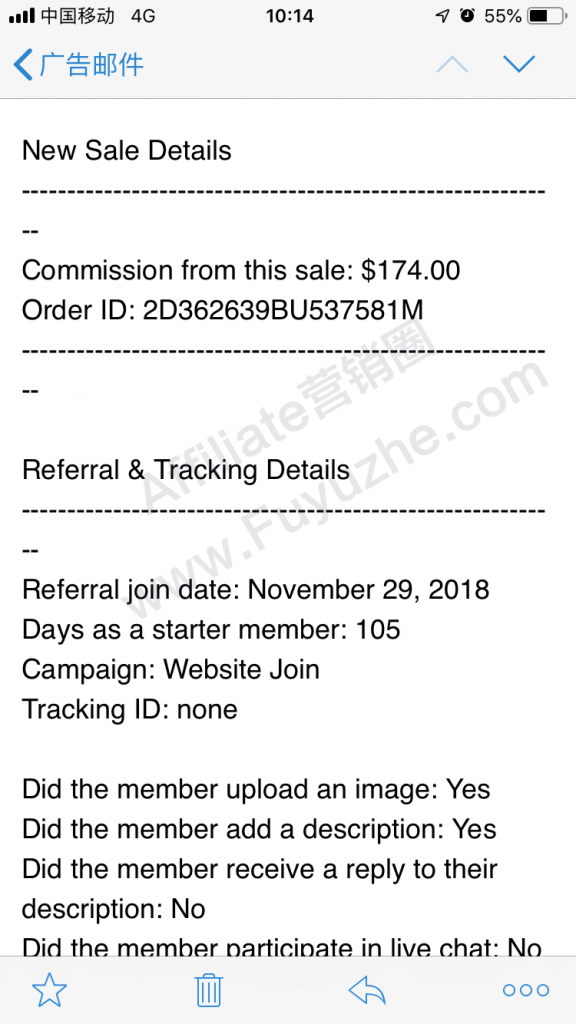This screenshot has height=1024, width=576.
Task: Tap the New Sale Details heading
Action: tap(127, 151)
